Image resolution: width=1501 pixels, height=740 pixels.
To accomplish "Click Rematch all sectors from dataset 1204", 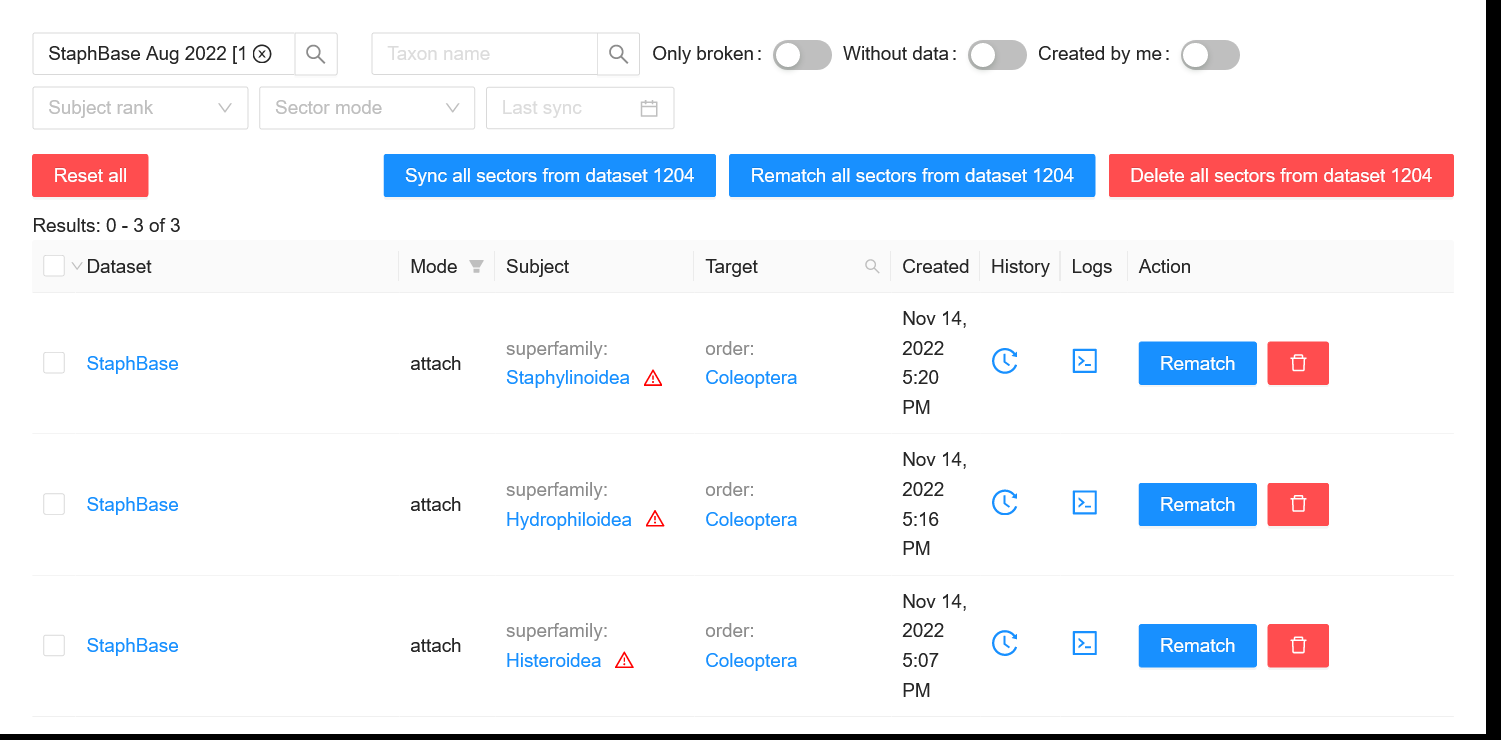I will 911,175.
